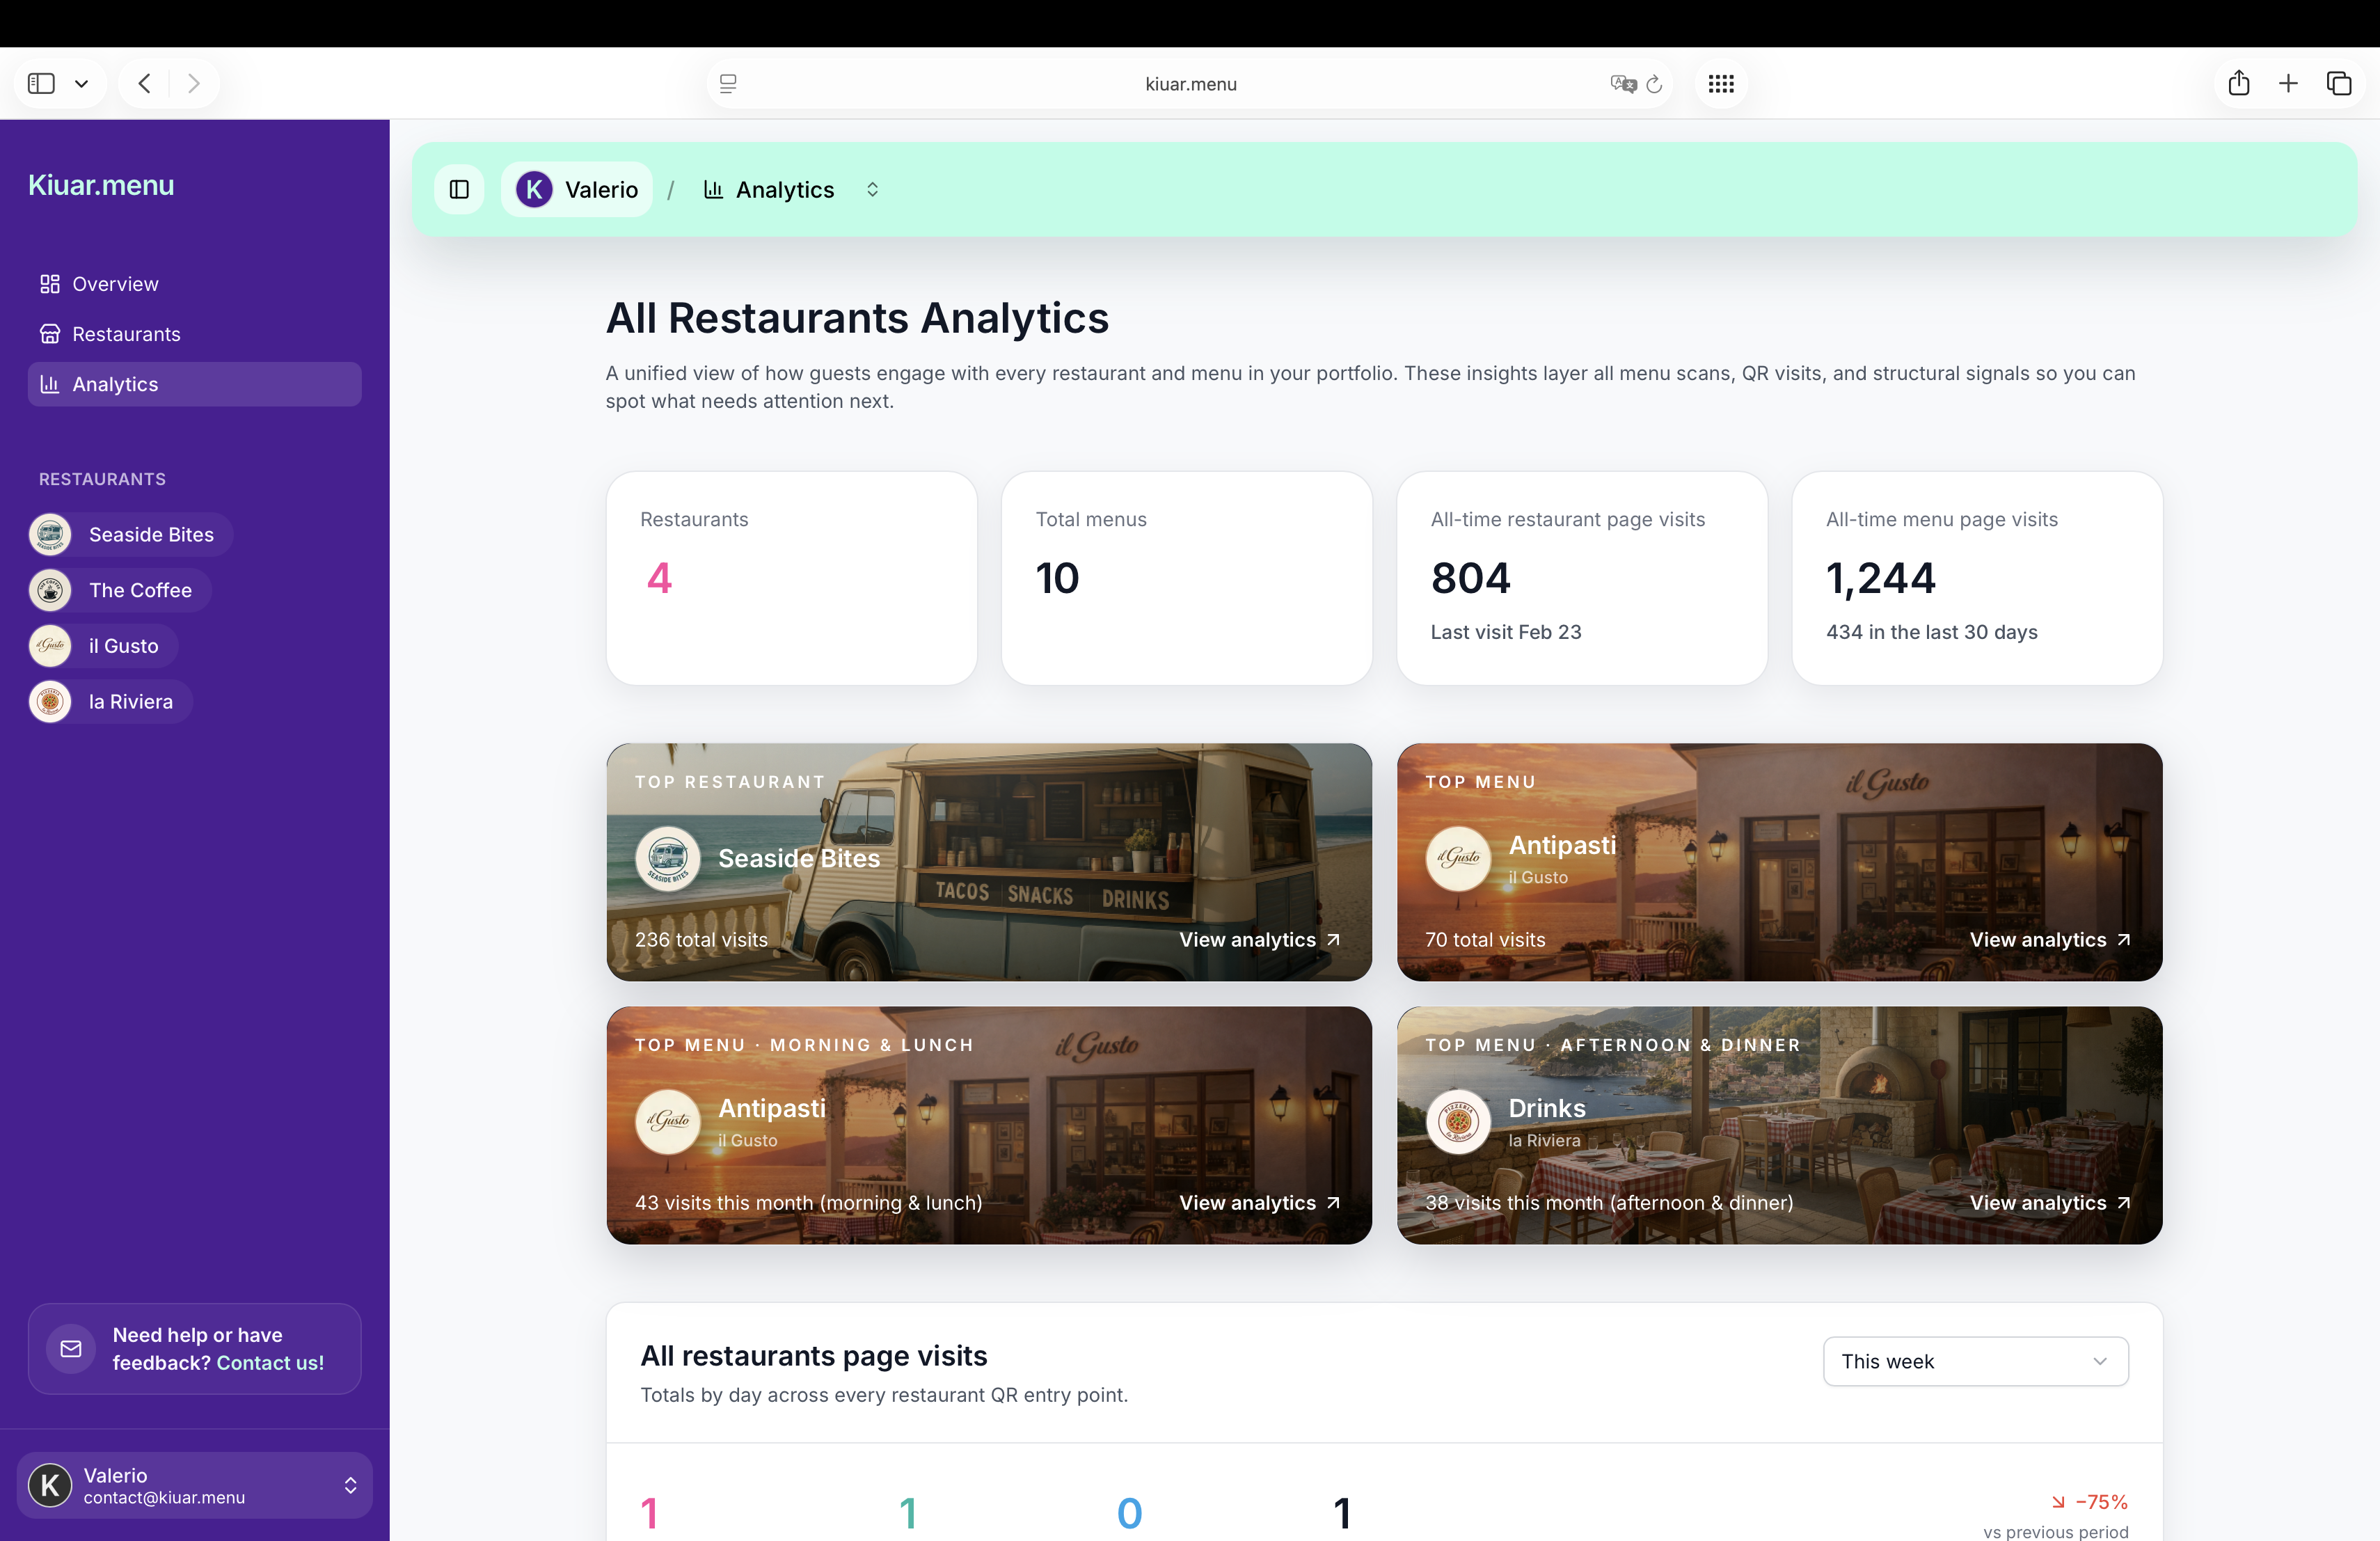Screen dimensions: 2380x1541
Task: Expand the Valerio account switcher
Action: pos(350,1485)
